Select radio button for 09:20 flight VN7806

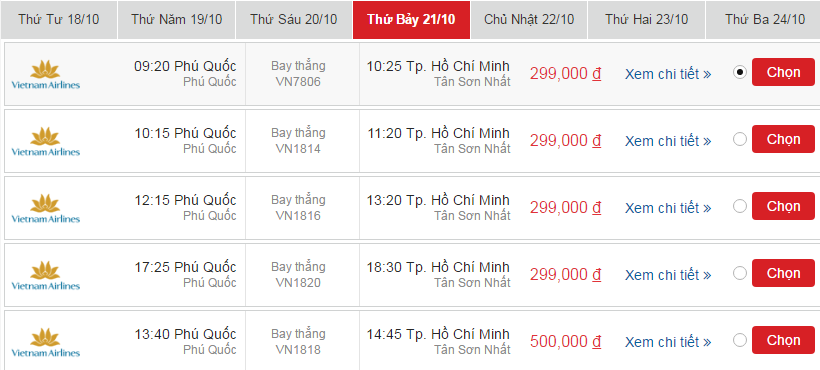click(x=739, y=72)
